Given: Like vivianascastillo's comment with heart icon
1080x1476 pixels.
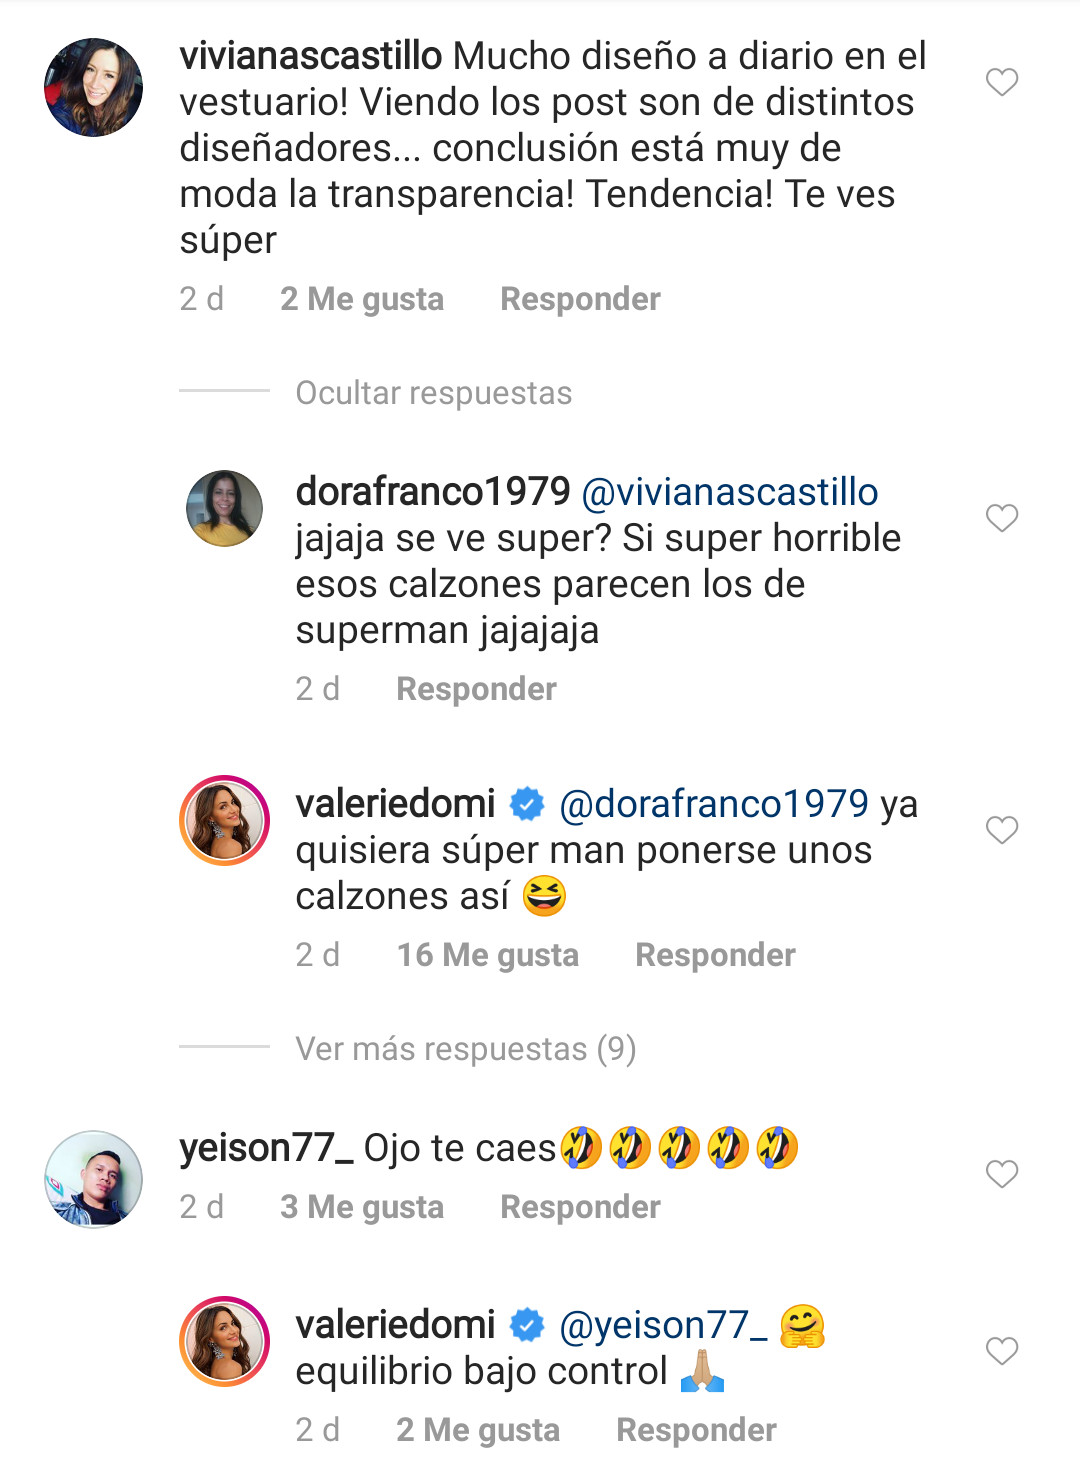Looking at the screenshot, I should point(1001,82).
